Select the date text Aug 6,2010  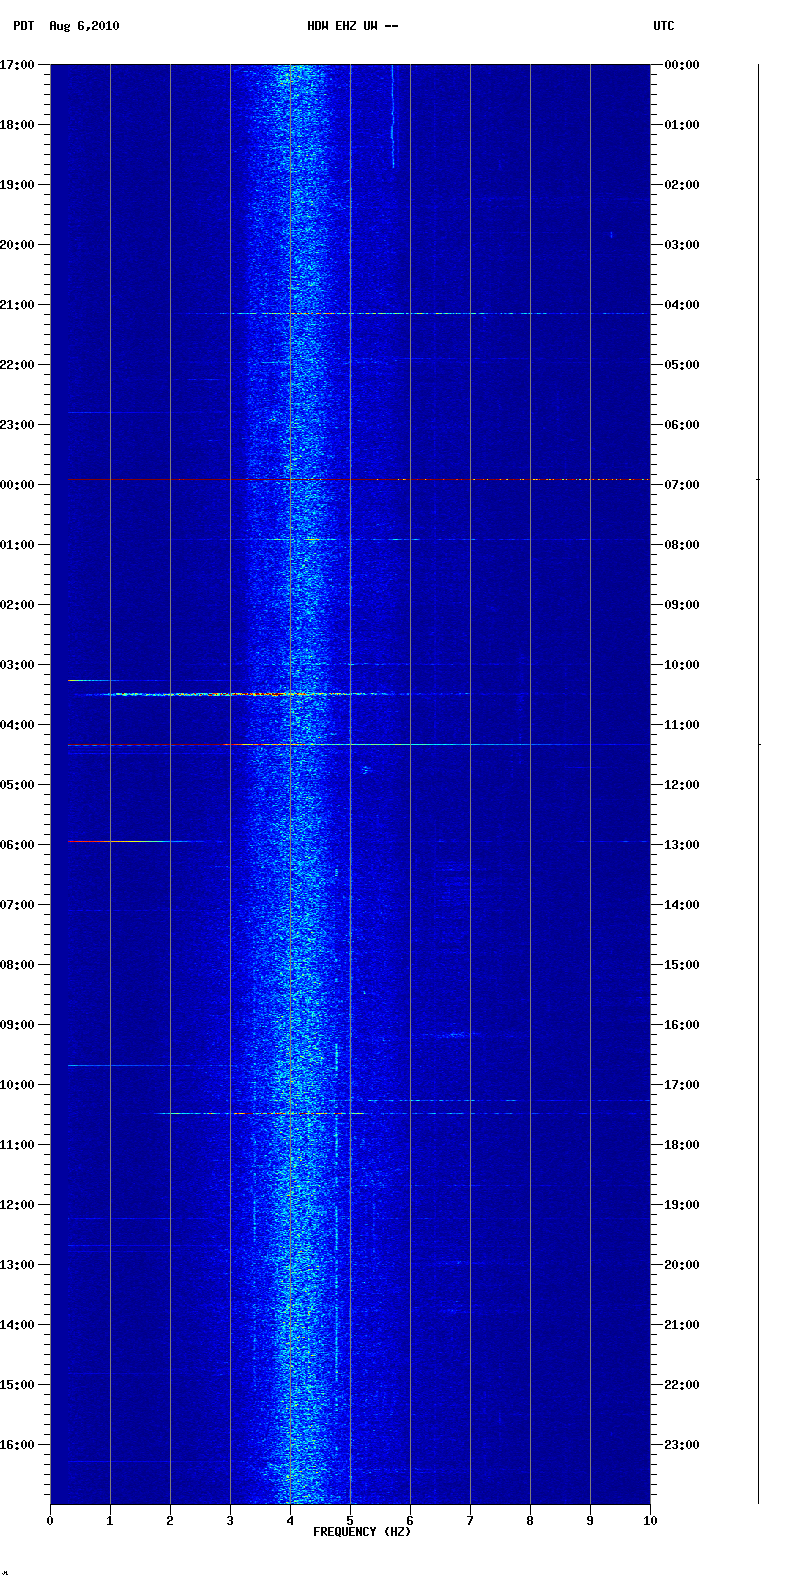(84, 26)
